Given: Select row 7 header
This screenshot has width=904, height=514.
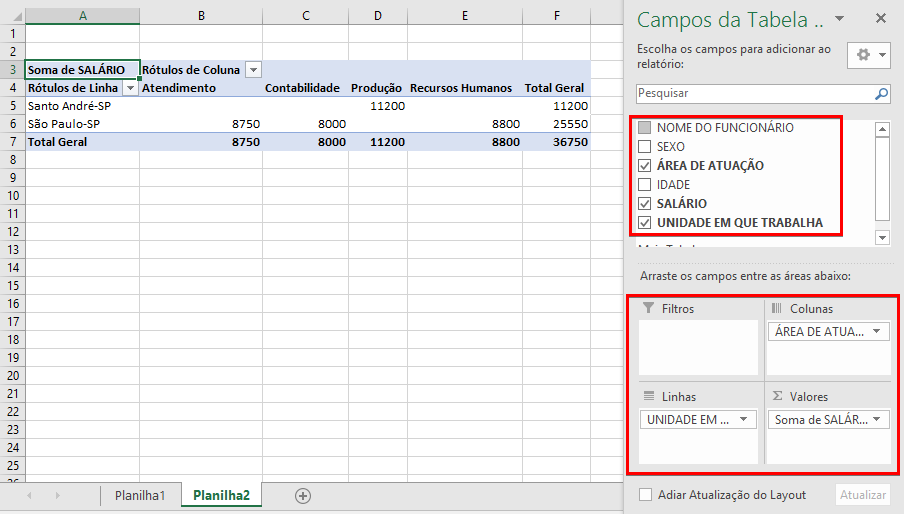Looking at the screenshot, I should [13, 142].
